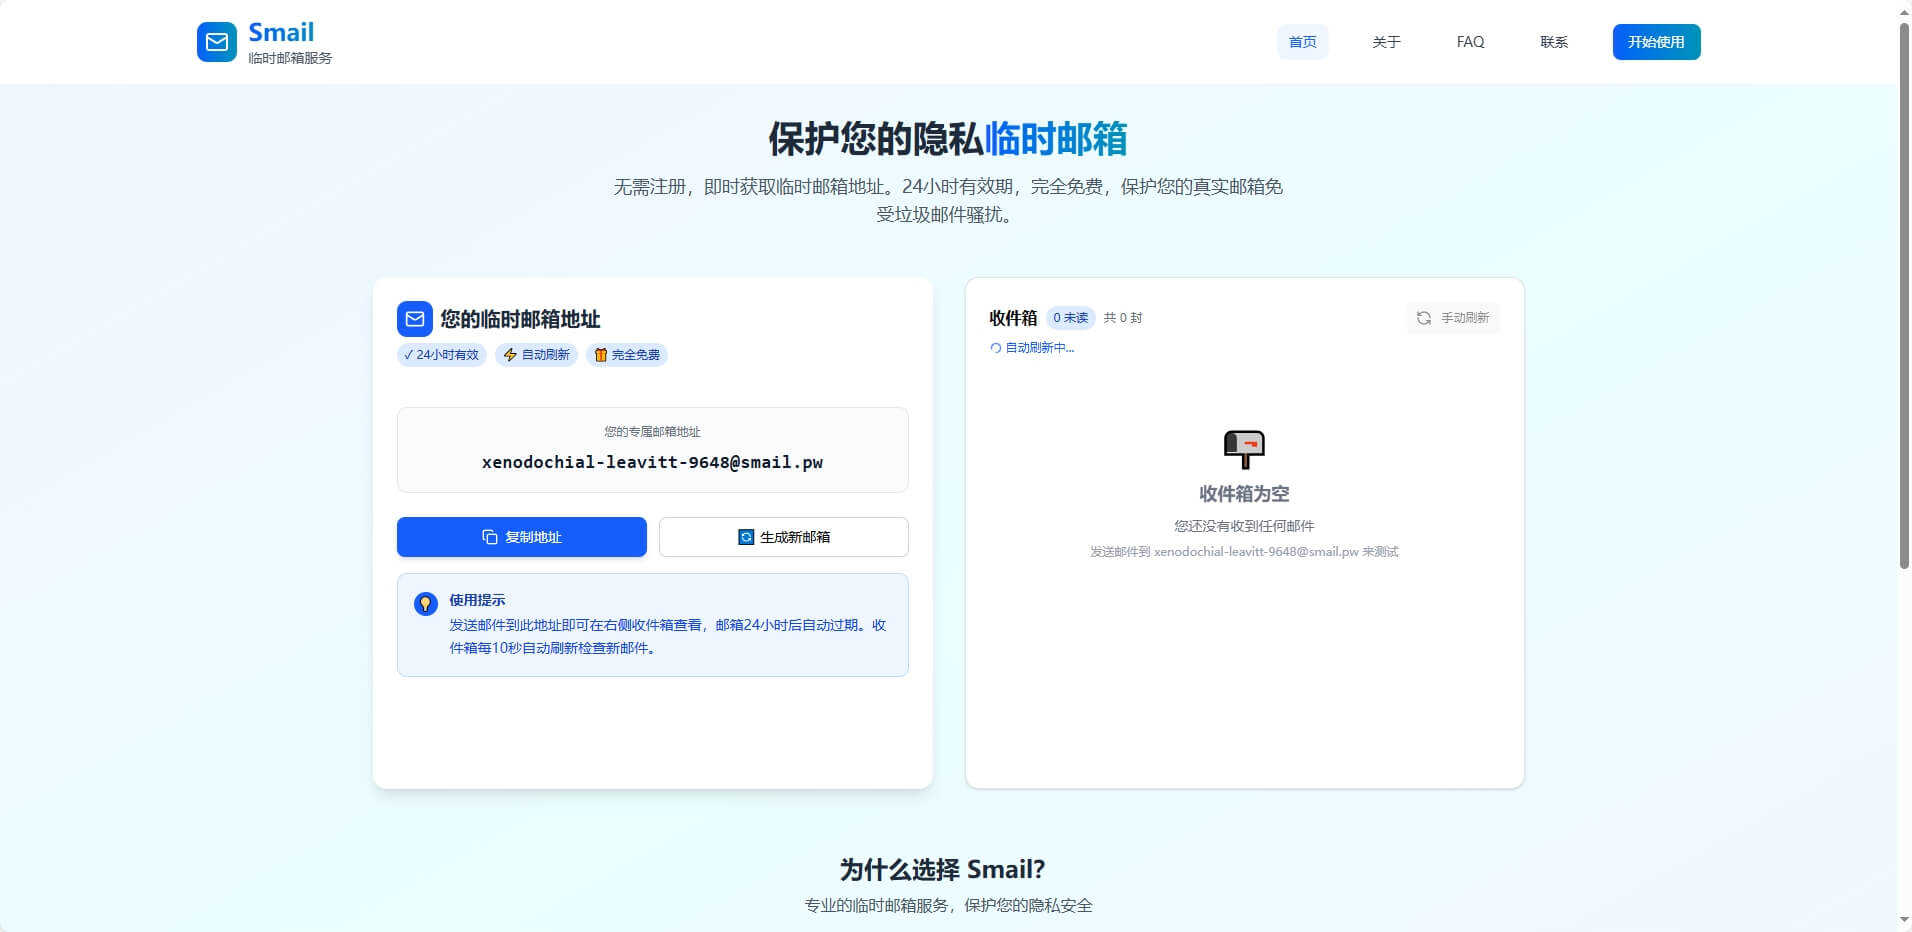Image resolution: width=1912 pixels, height=932 pixels.
Task: Click the copy icon inside 复制地址 button
Action: coord(488,536)
